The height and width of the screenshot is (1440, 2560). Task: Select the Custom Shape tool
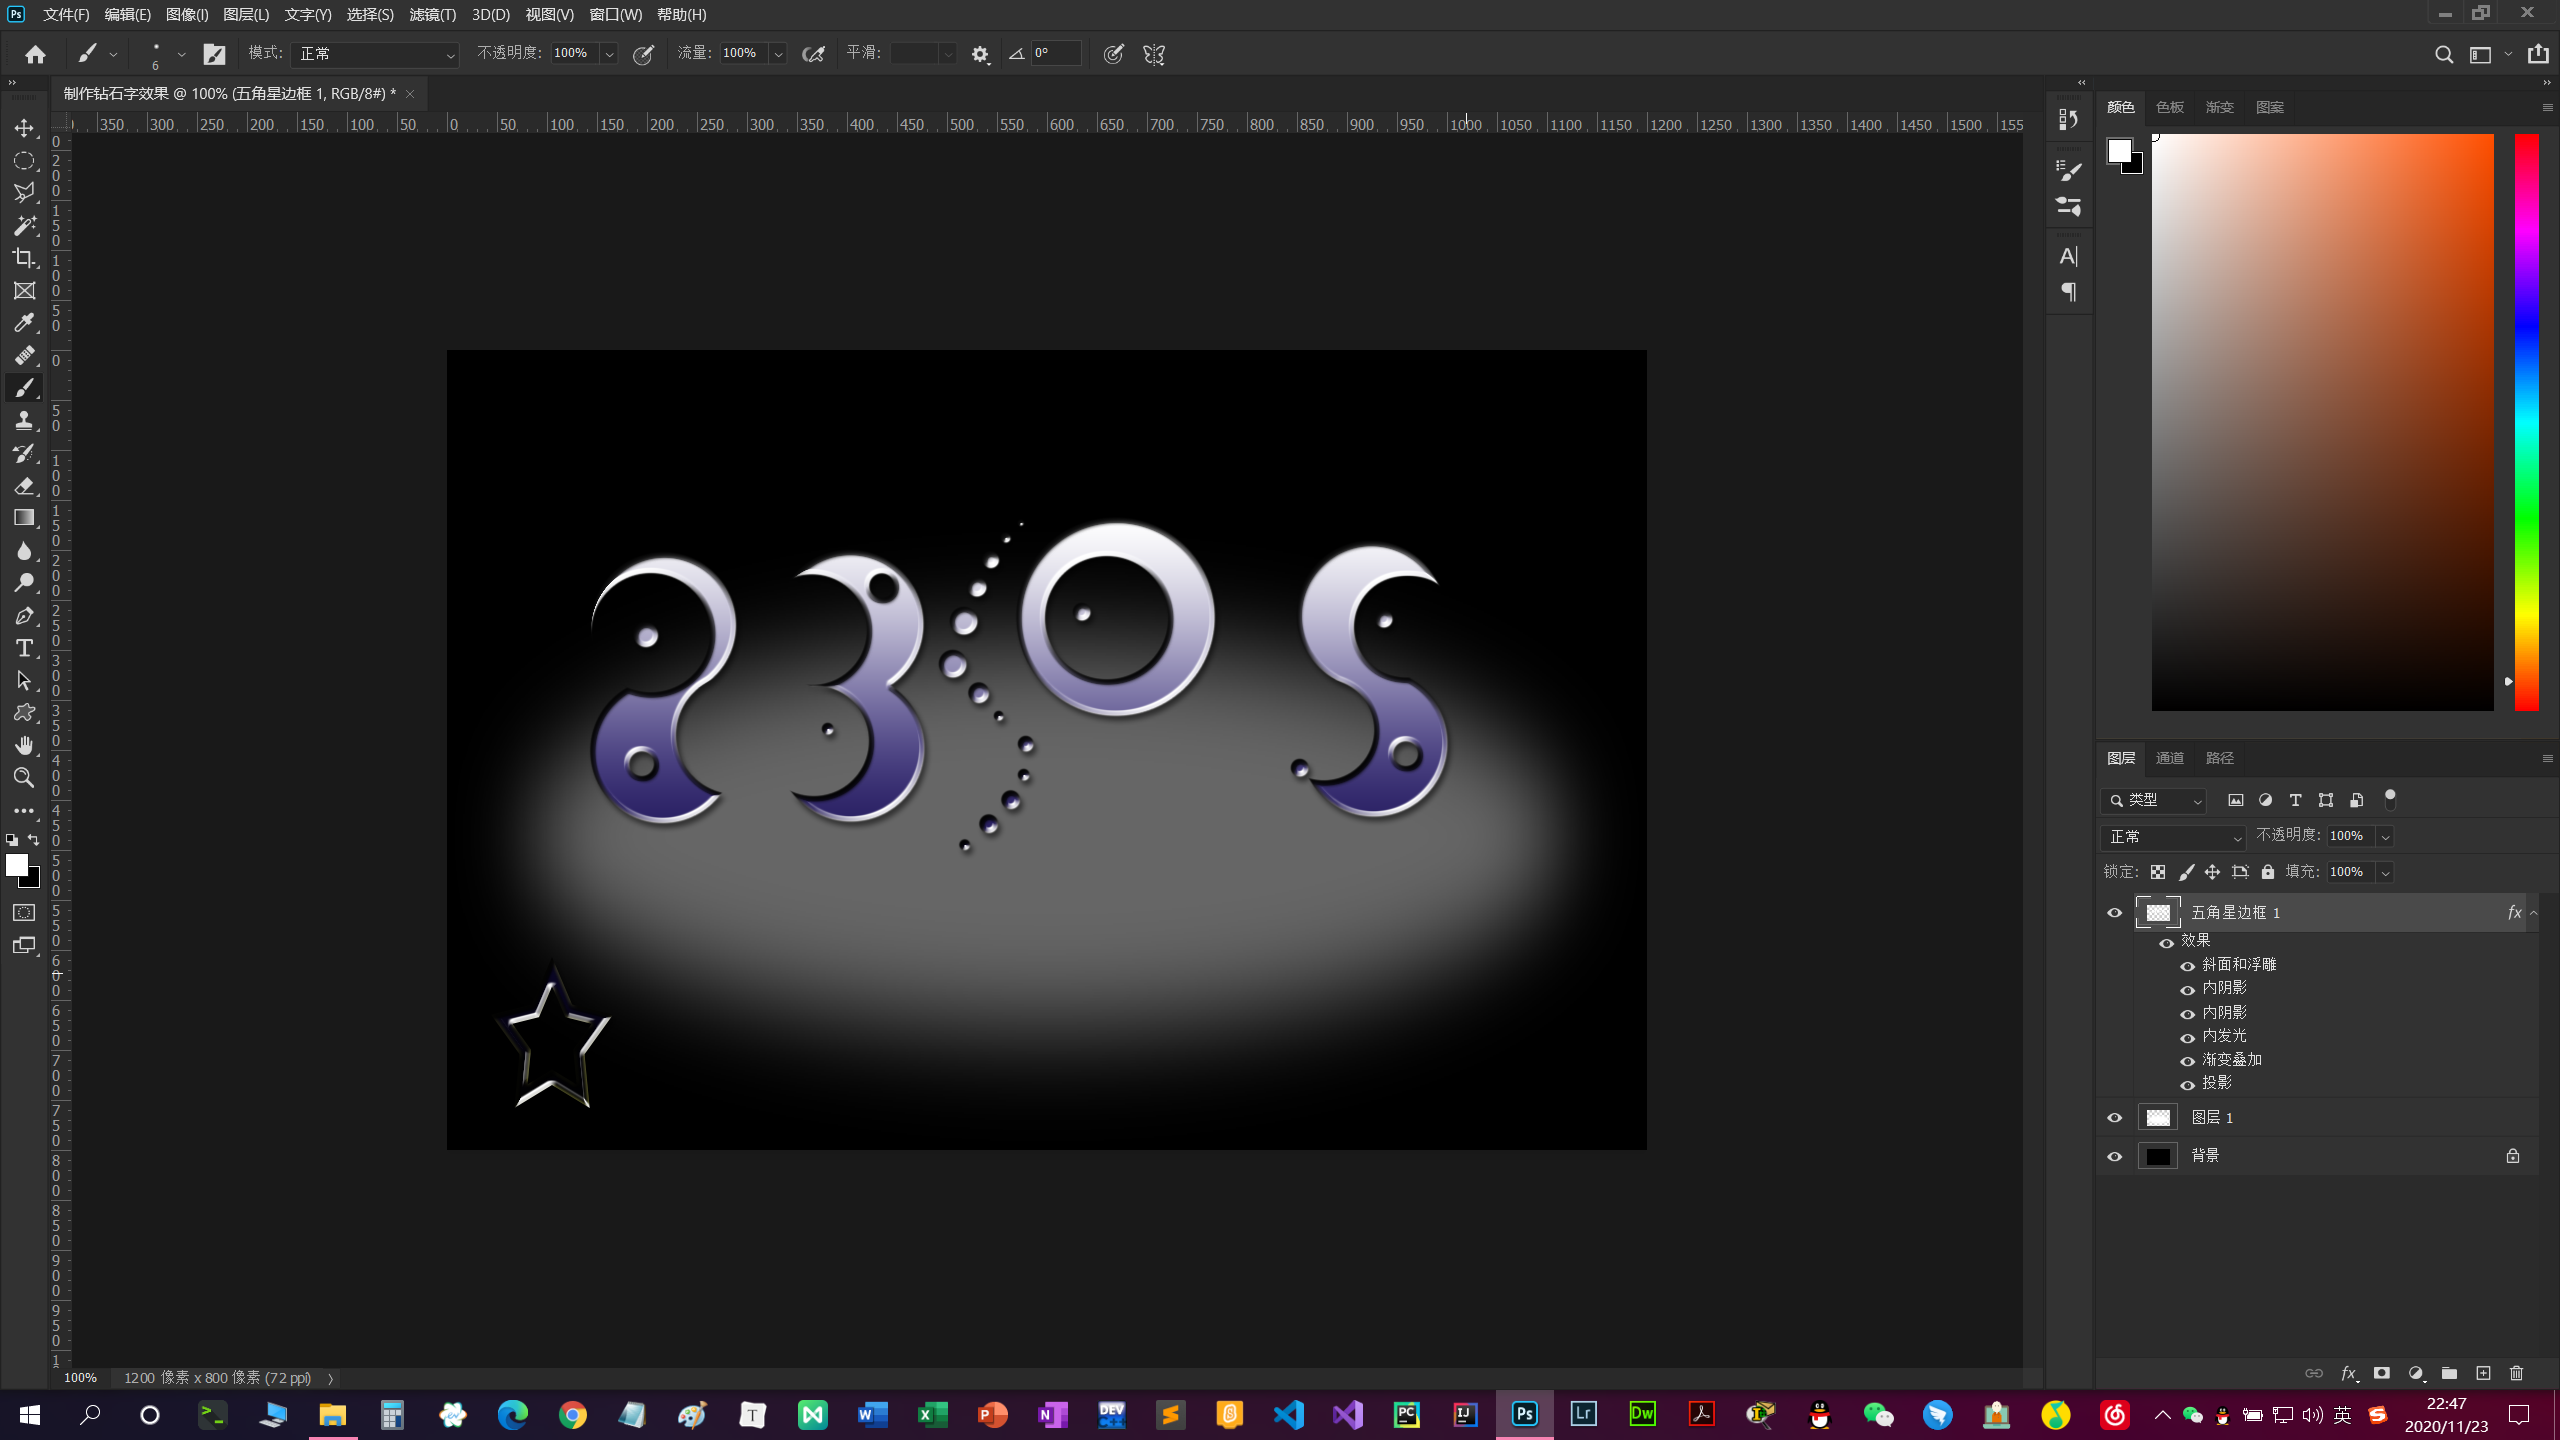pos(24,713)
